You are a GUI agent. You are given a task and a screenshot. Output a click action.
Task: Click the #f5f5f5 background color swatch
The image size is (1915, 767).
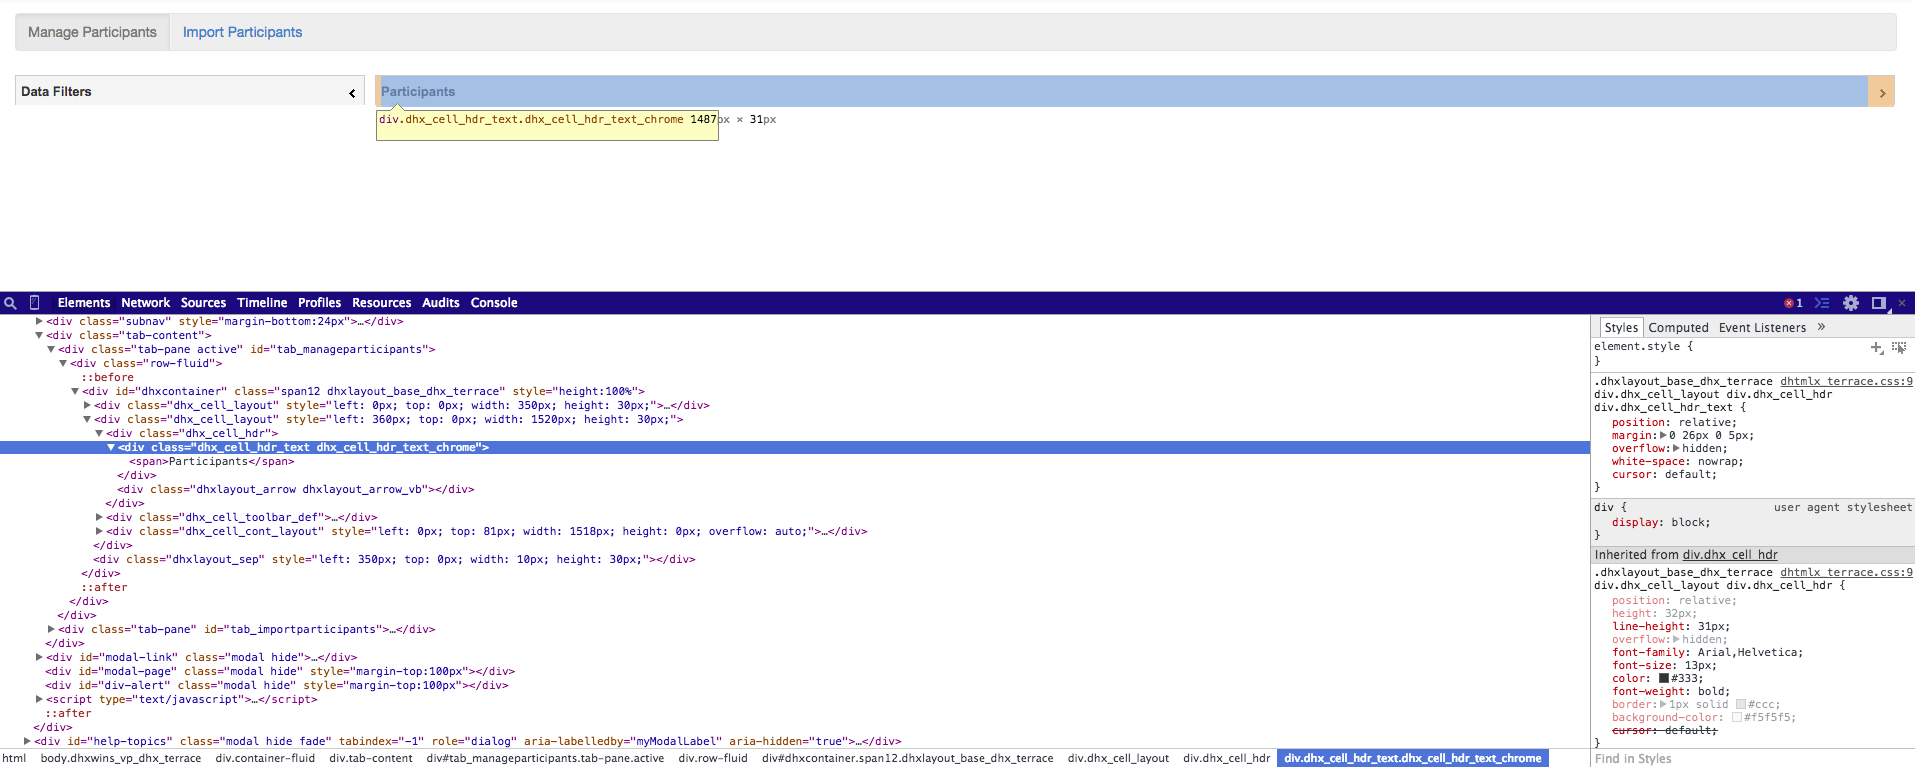coord(1737,717)
